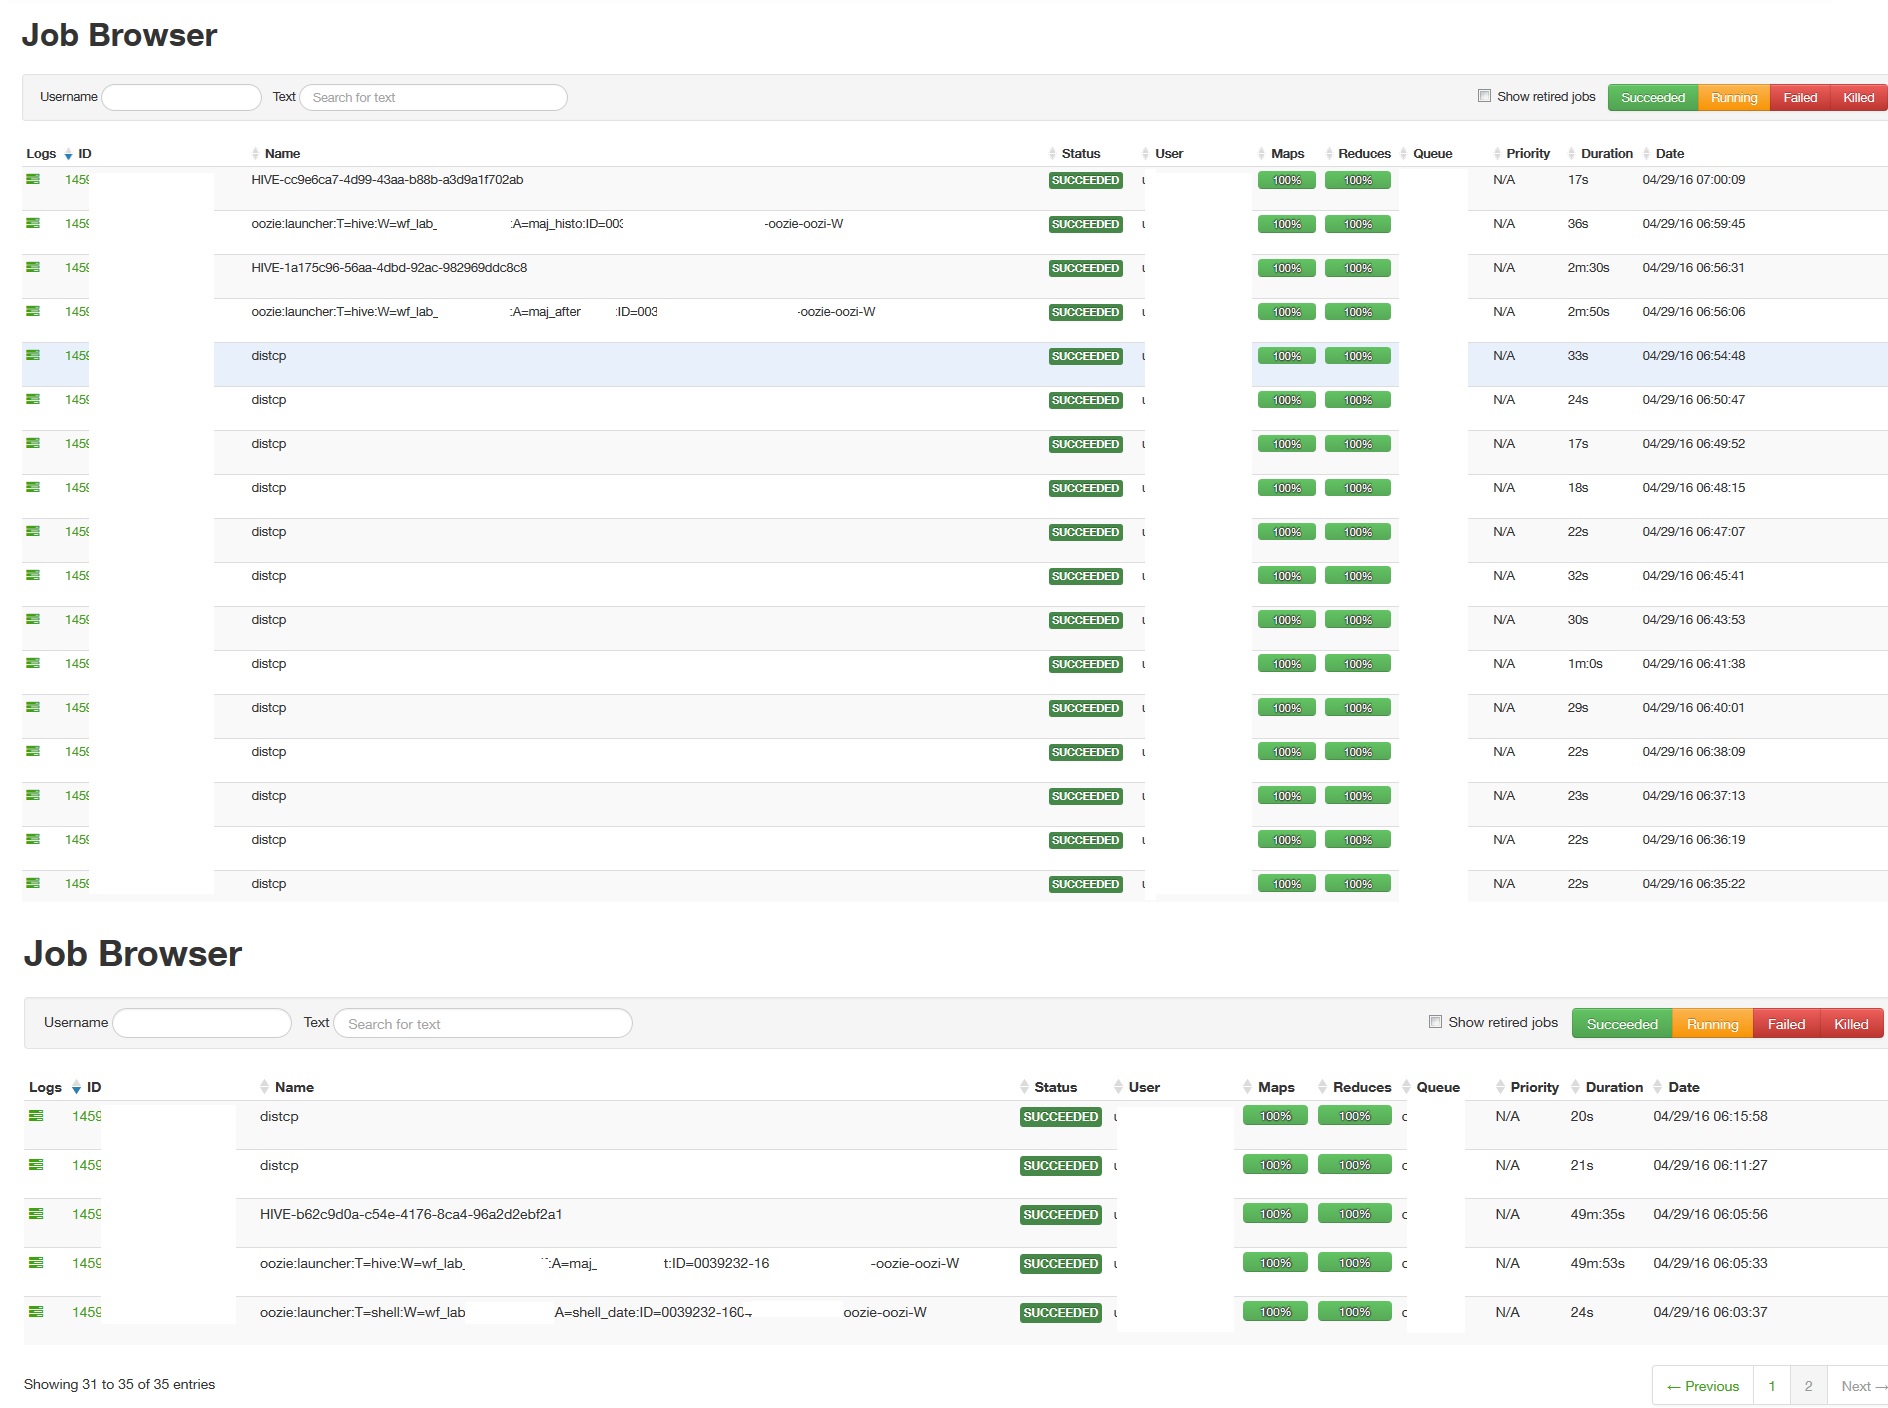Open logs for the shell_date oozie launcher job
This screenshot has height=1408, width=1888.
(36, 1312)
